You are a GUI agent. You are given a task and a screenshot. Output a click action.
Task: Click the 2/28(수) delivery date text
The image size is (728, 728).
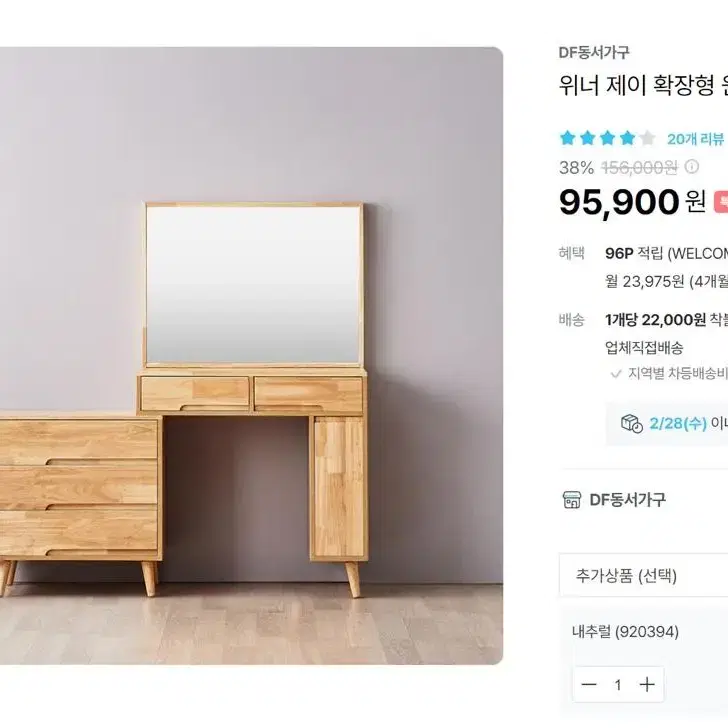(678, 423)
